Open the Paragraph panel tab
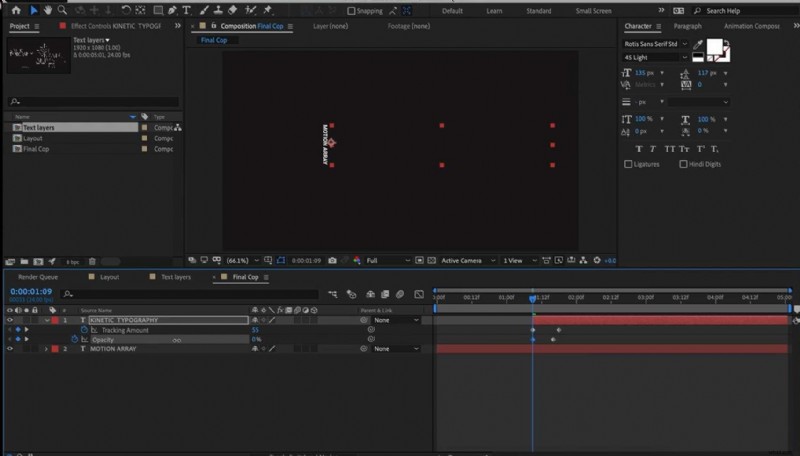The width and height of the screenshot is (800, 456). coord(687,26)
